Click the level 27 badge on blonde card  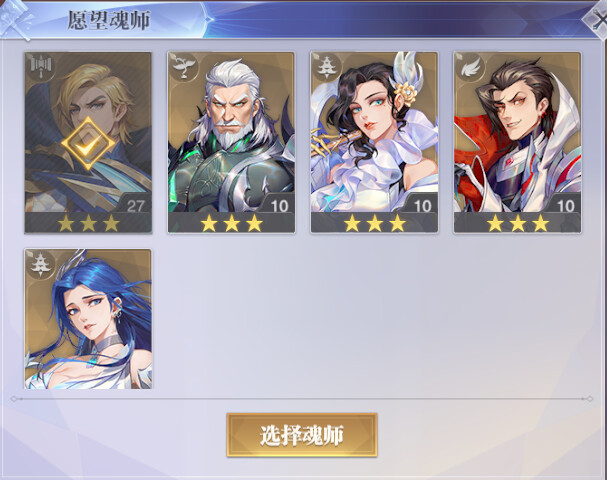click(135, 206)
